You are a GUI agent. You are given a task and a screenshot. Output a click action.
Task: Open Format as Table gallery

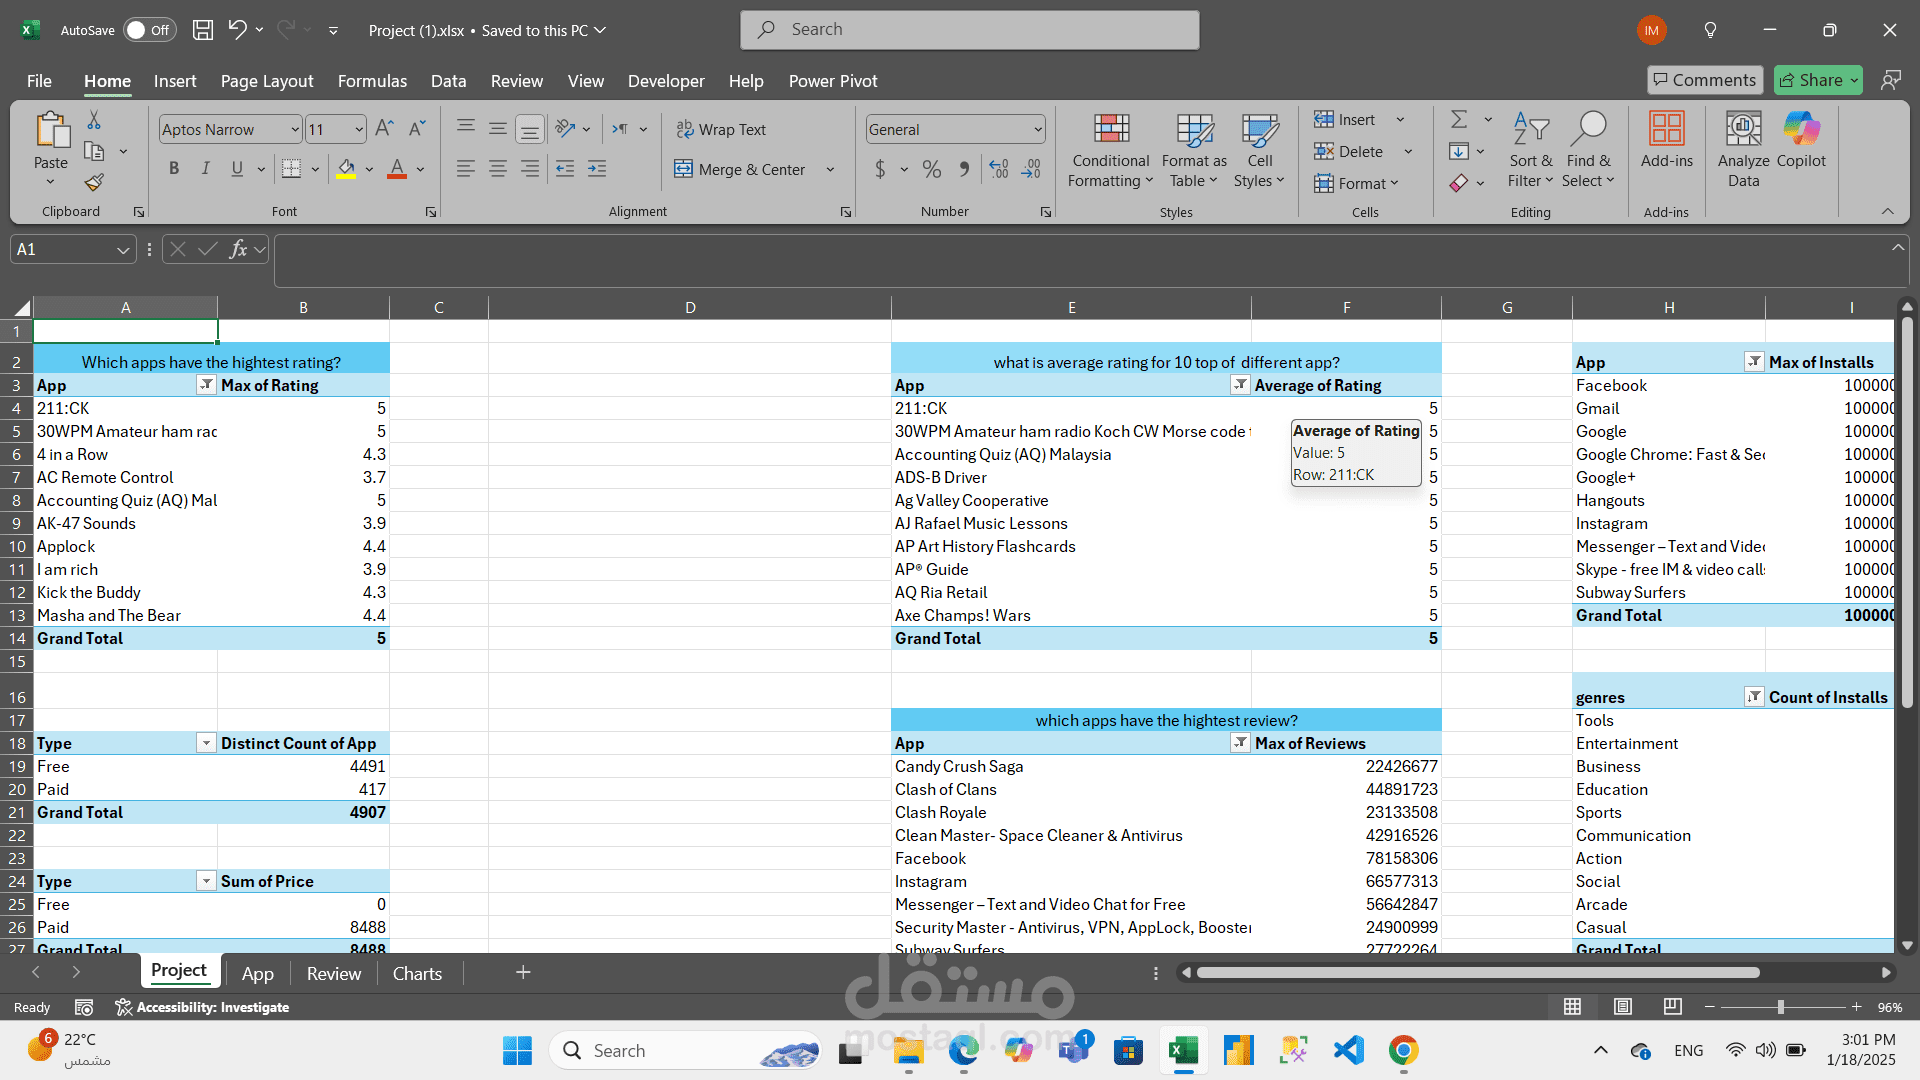(1194, 150)
